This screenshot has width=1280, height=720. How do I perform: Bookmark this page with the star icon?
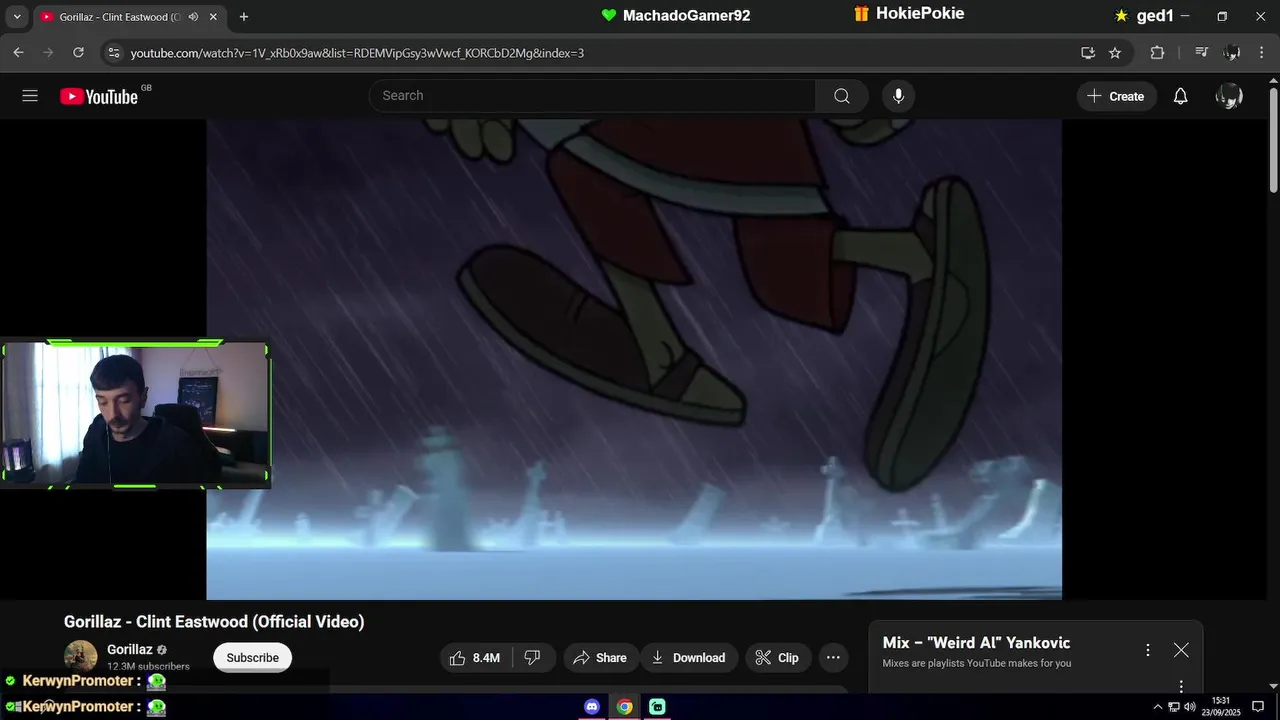coord(1115,52)
